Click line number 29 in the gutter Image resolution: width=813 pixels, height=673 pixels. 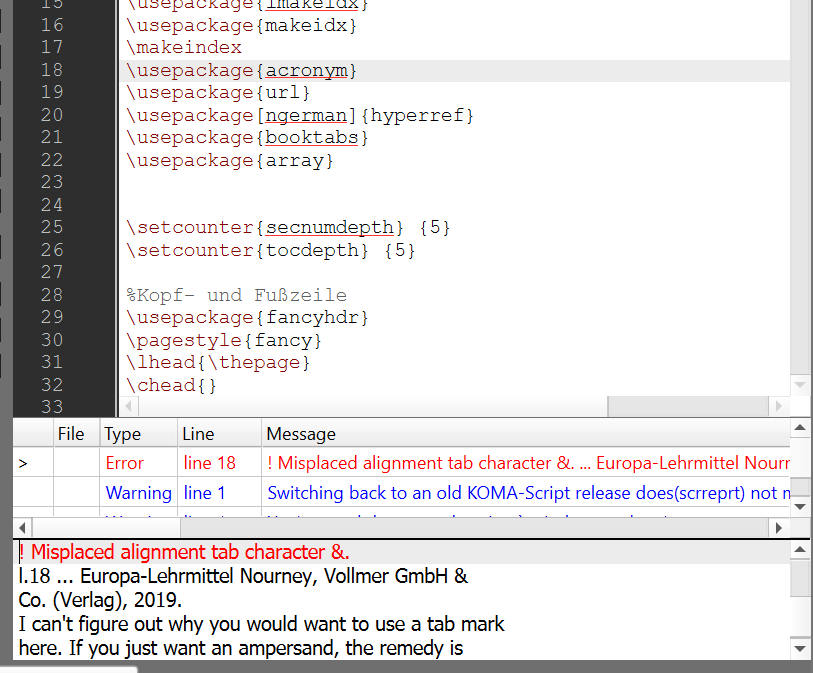(x=51, y=317)
